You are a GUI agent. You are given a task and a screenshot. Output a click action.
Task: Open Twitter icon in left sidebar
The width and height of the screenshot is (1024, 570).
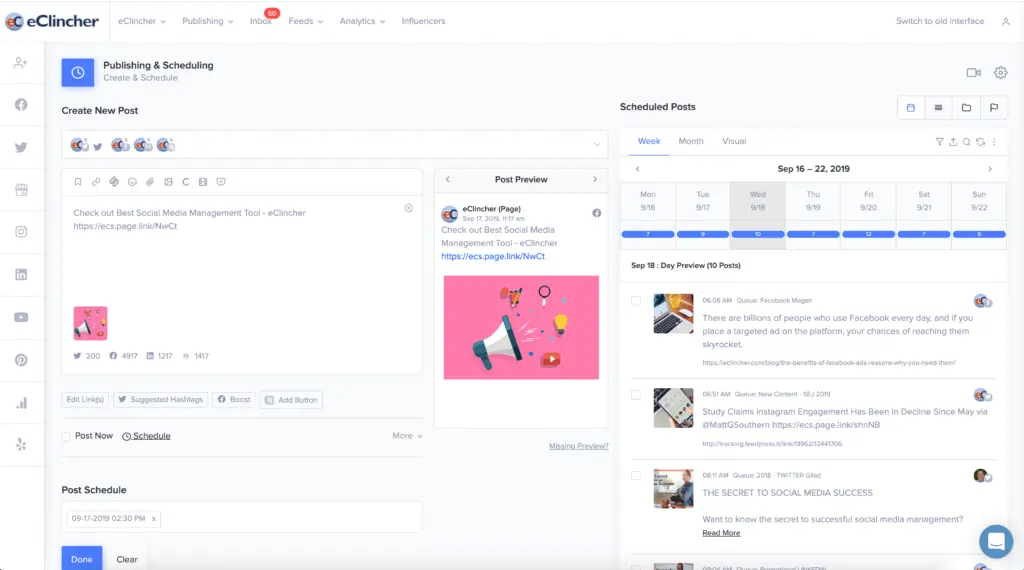coord(21,147)
